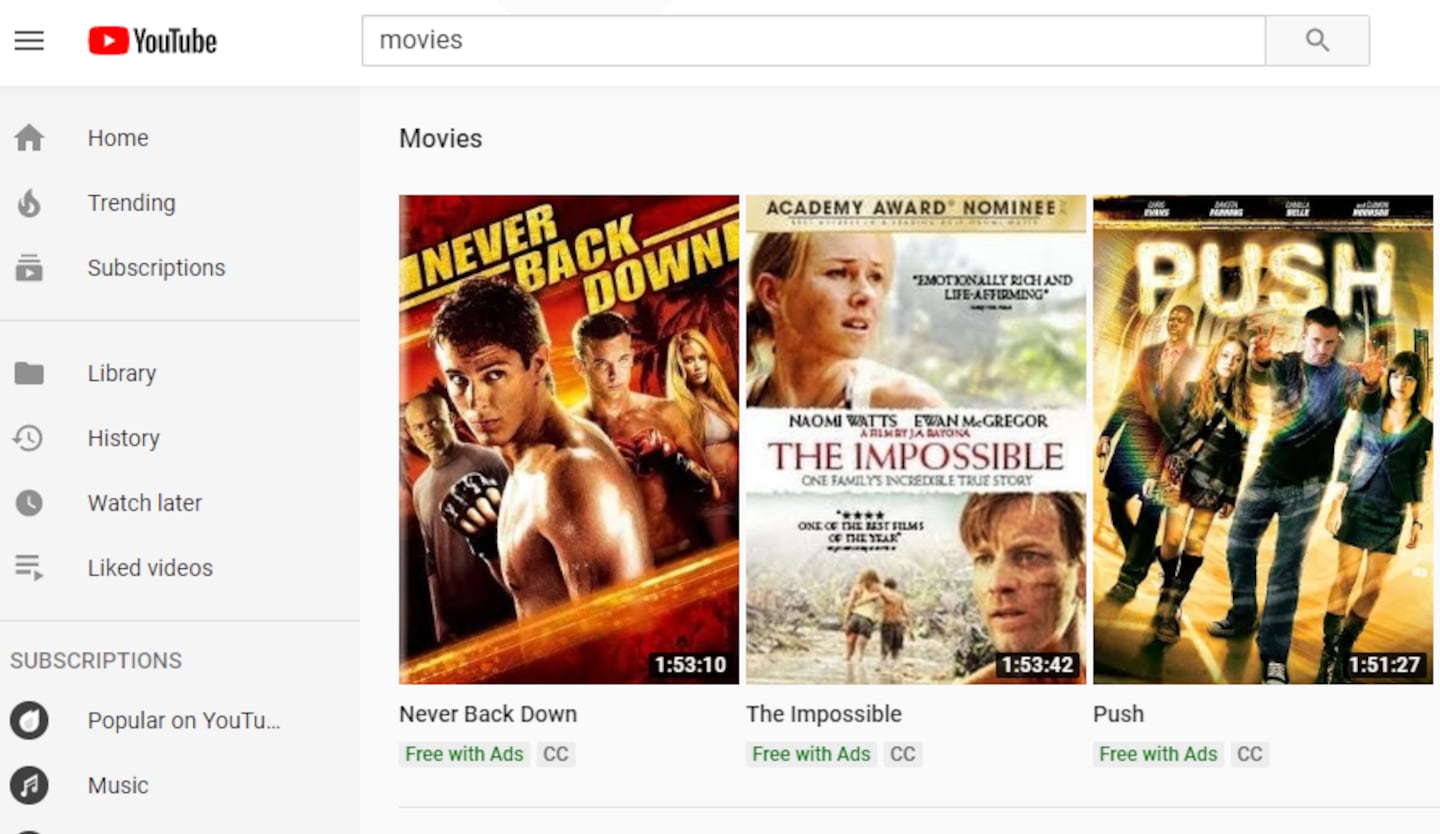Open "The Impossible" title link

point(823,714)
